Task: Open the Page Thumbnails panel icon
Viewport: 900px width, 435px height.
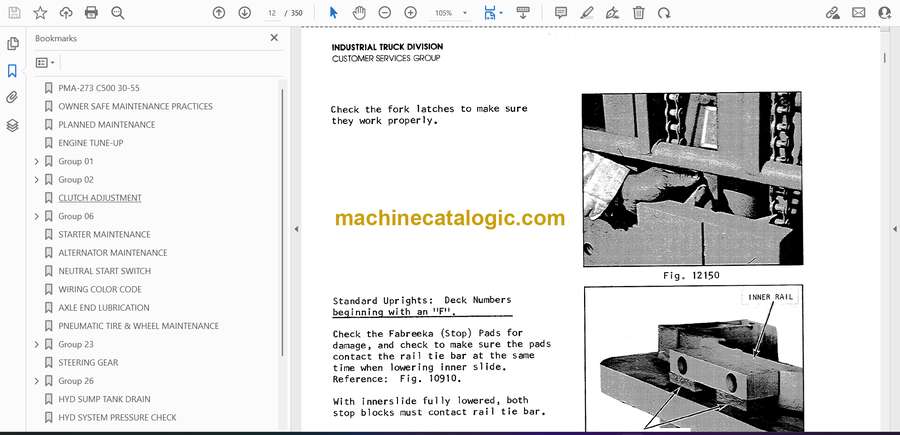Action: point(13,44)
